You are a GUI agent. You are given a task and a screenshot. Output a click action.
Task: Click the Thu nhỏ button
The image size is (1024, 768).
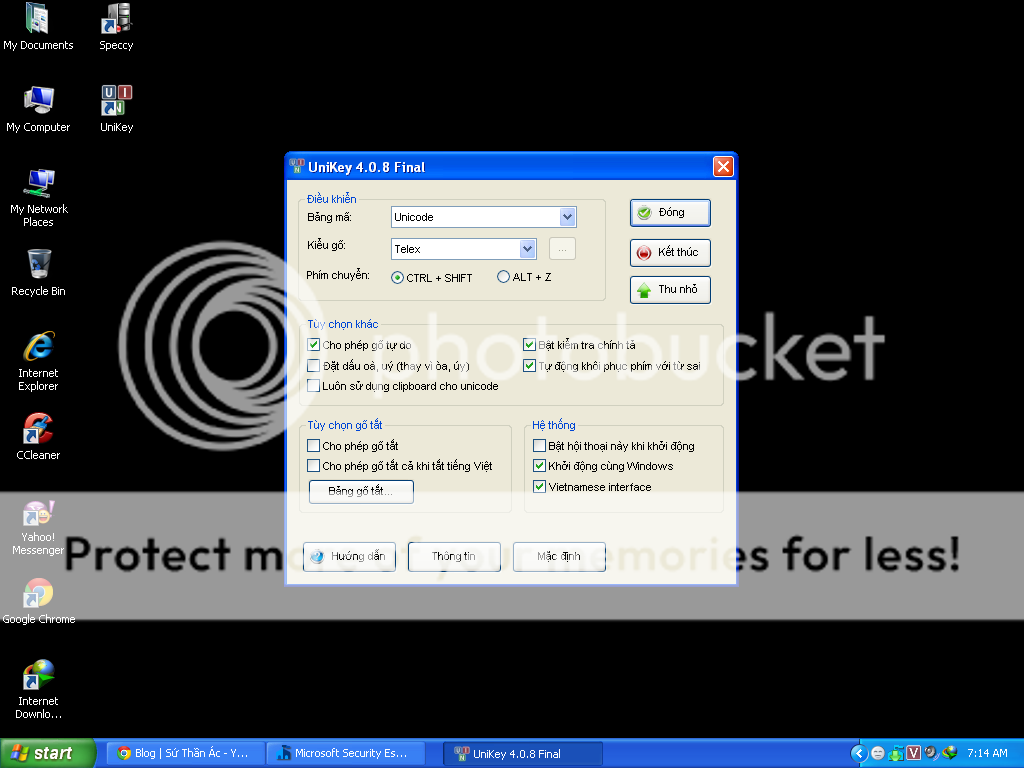click(670, 290)
